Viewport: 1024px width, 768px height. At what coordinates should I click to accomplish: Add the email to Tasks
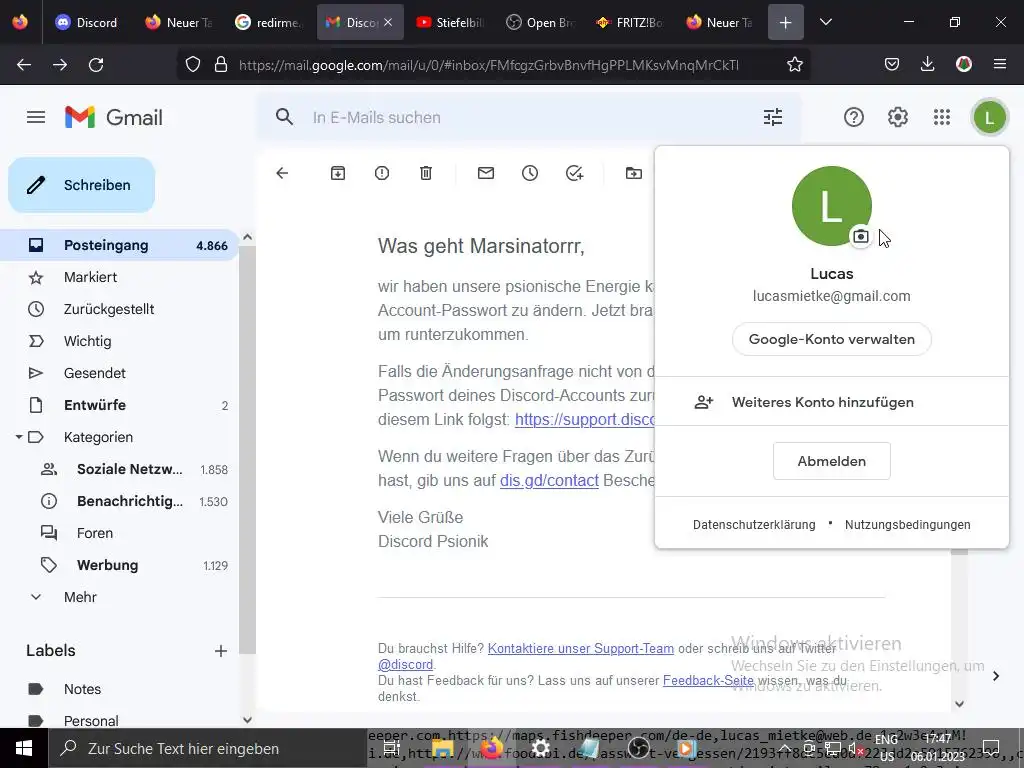coord(574,173)
